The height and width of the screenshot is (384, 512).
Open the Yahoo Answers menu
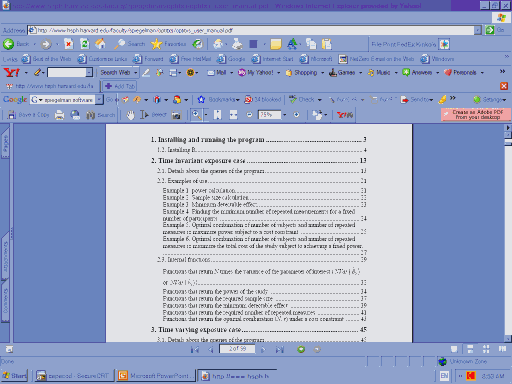pyautogui.click(x=417, y=72)
